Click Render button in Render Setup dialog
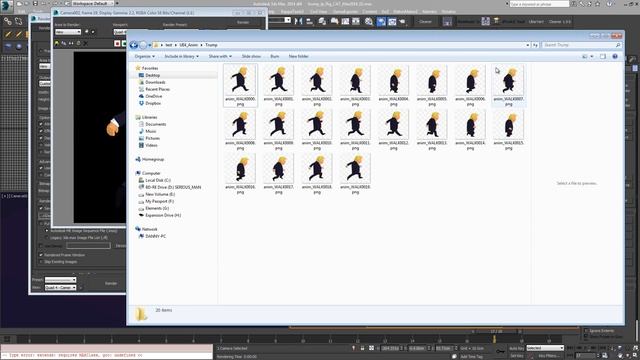Viewport: 640px width, 360px height. click(111, 283)
